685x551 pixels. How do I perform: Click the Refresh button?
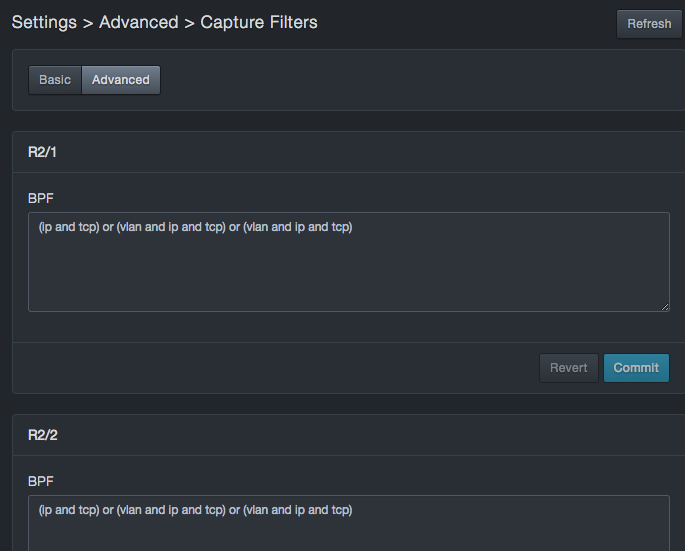click(x=649, y=24)
